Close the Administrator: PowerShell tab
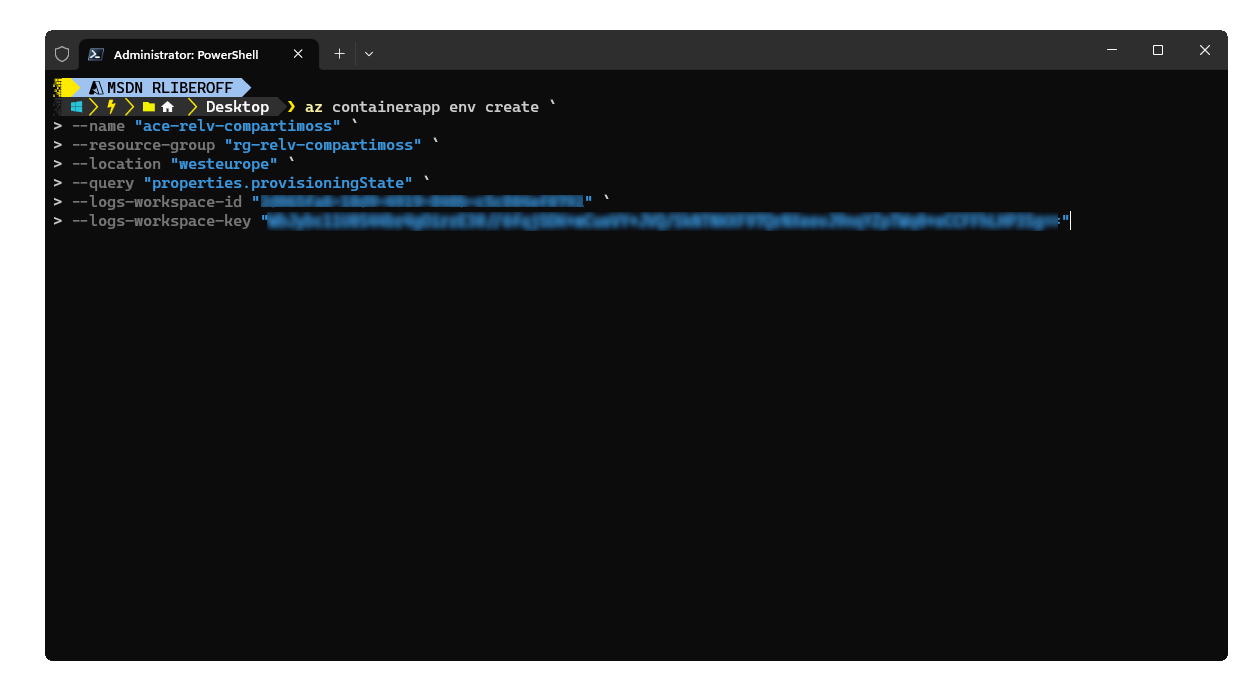This screenshot has width=1255, height=687. [298, 54]
